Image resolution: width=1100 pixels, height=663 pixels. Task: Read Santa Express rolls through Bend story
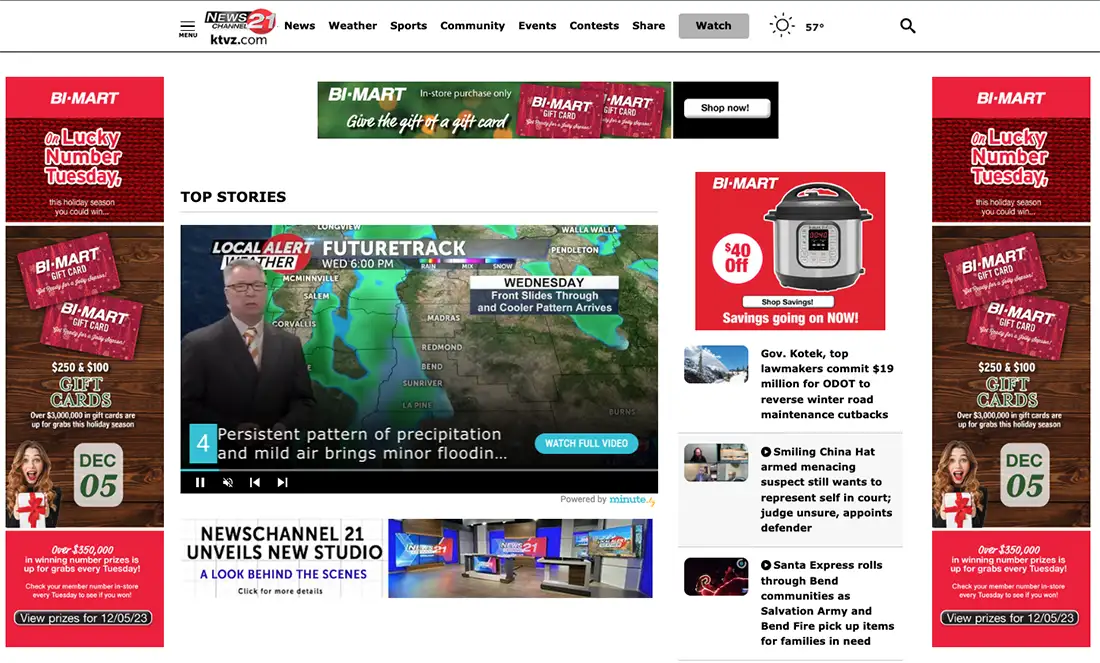(827, 603)
